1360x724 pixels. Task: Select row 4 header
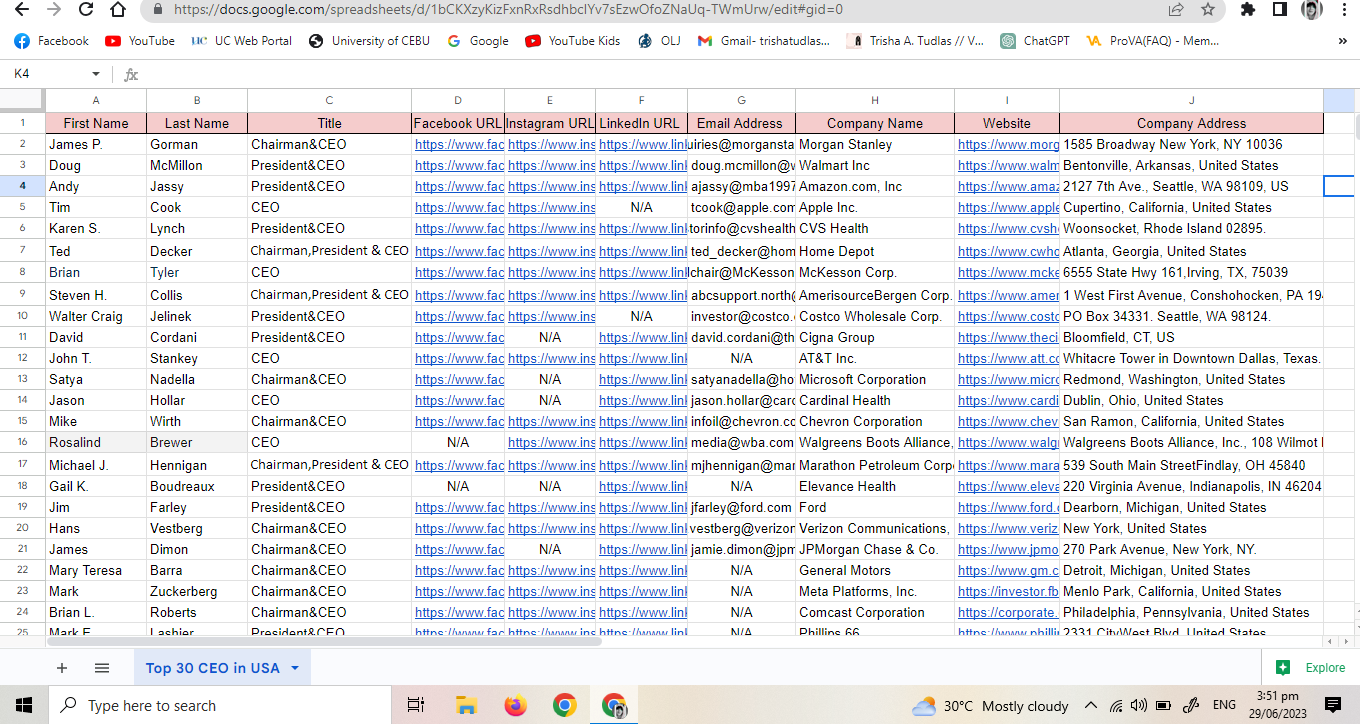pos(22,186)
